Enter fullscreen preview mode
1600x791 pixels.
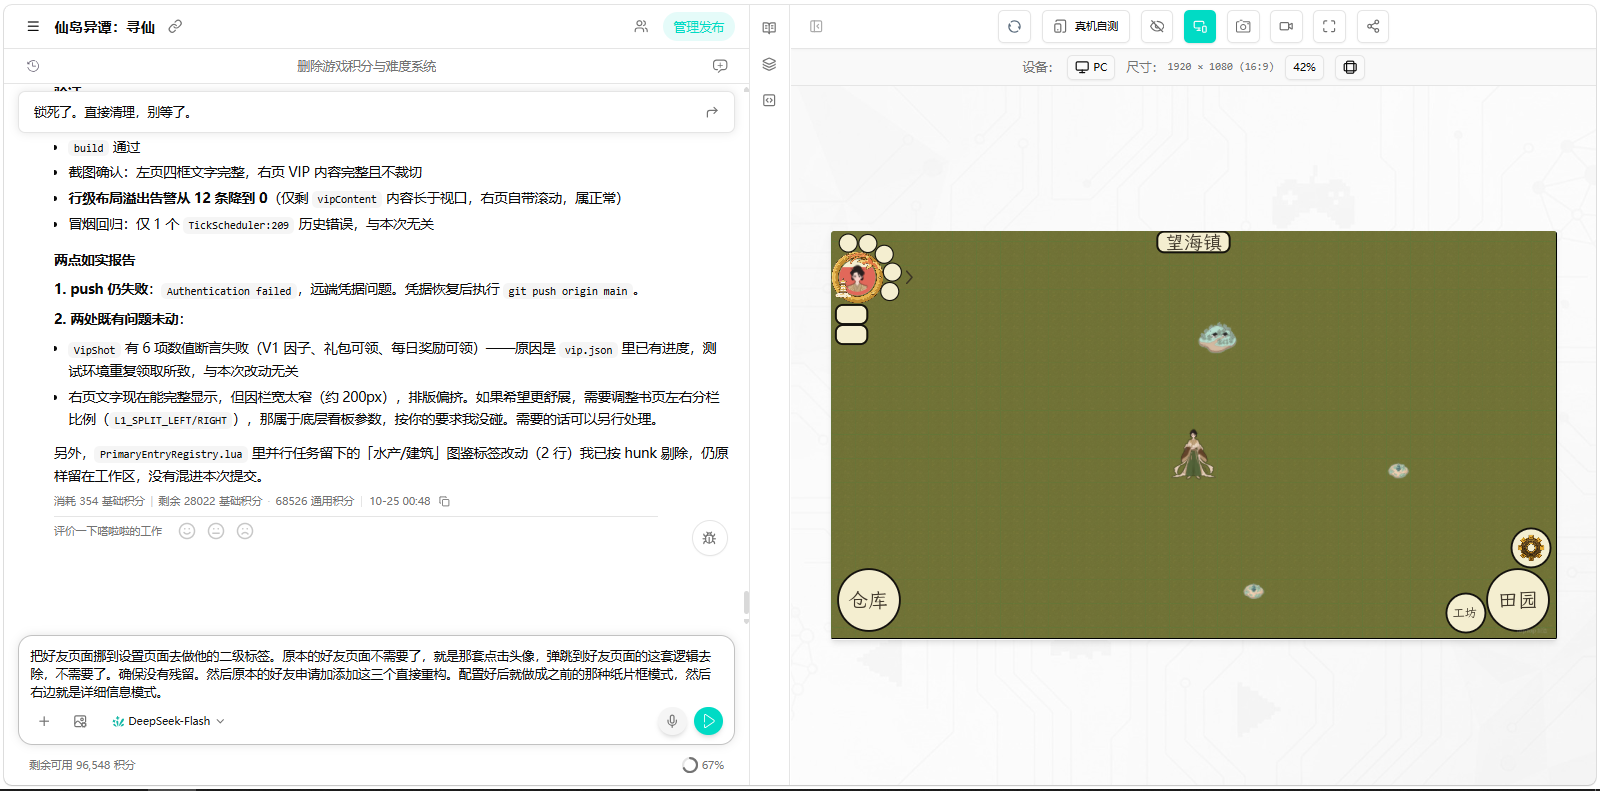point(1329,27)
